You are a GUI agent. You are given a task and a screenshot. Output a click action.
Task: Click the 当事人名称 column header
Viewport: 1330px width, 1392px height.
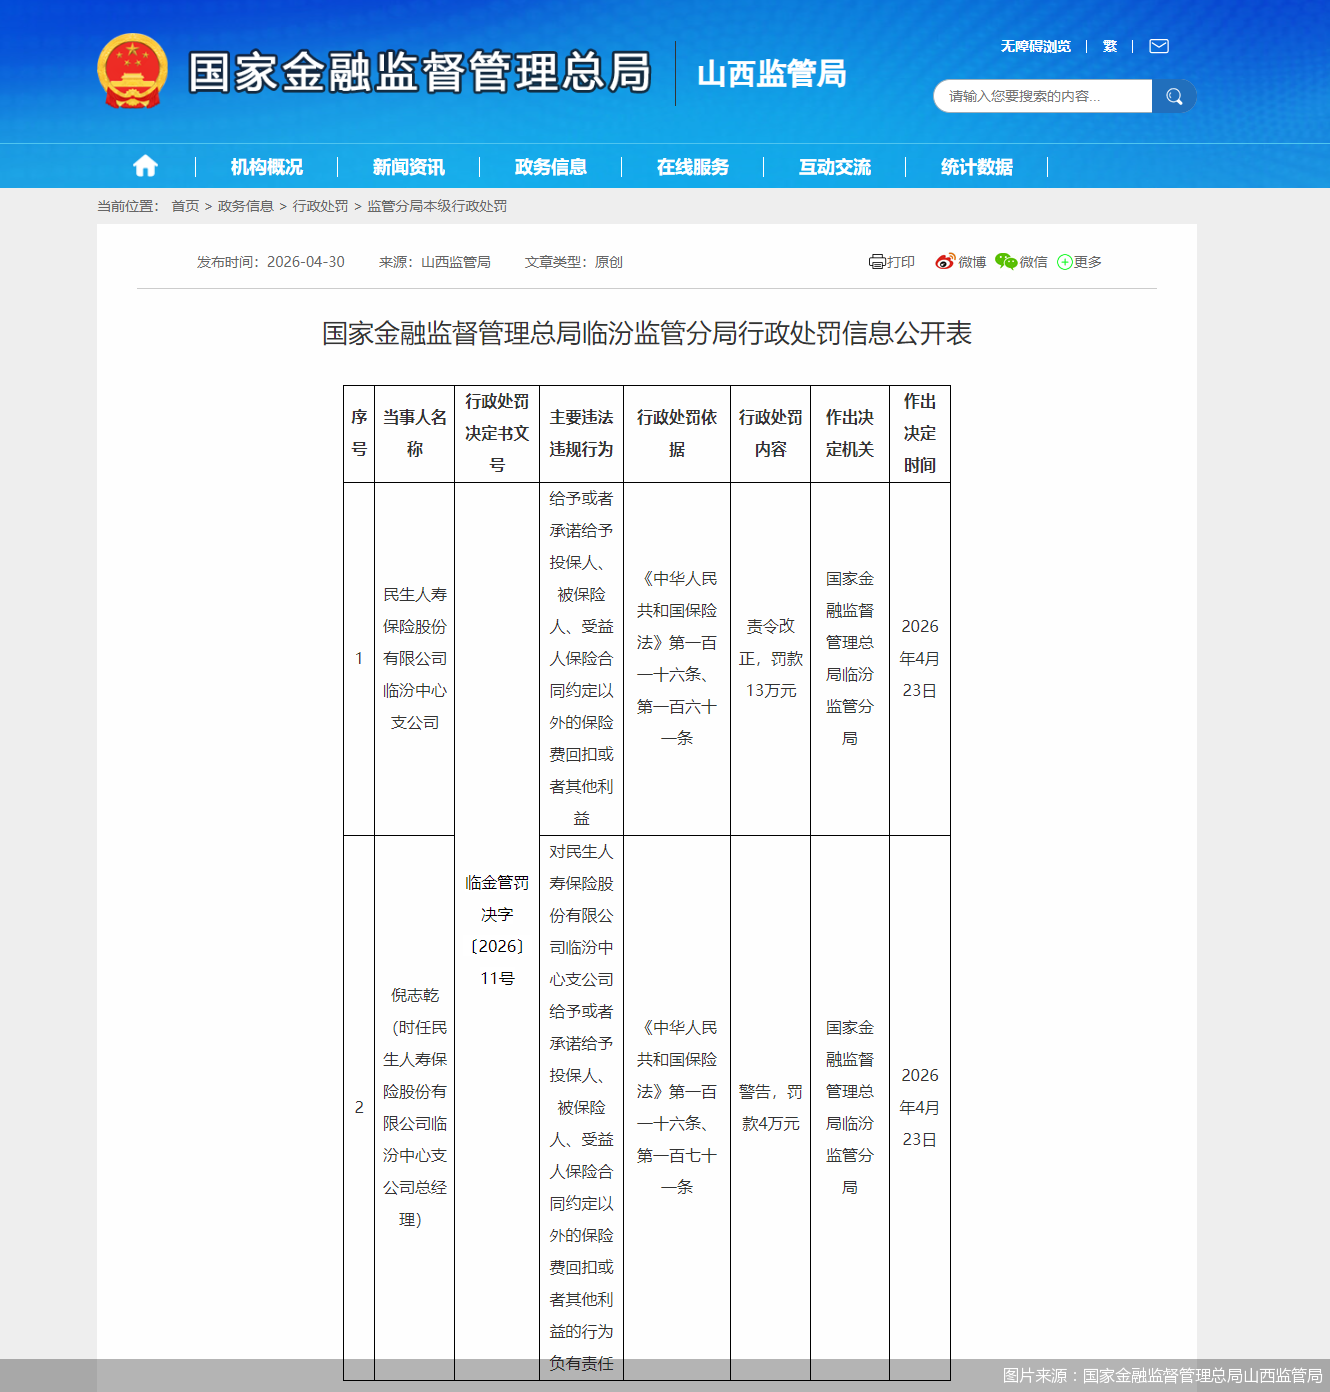(414, 433)
